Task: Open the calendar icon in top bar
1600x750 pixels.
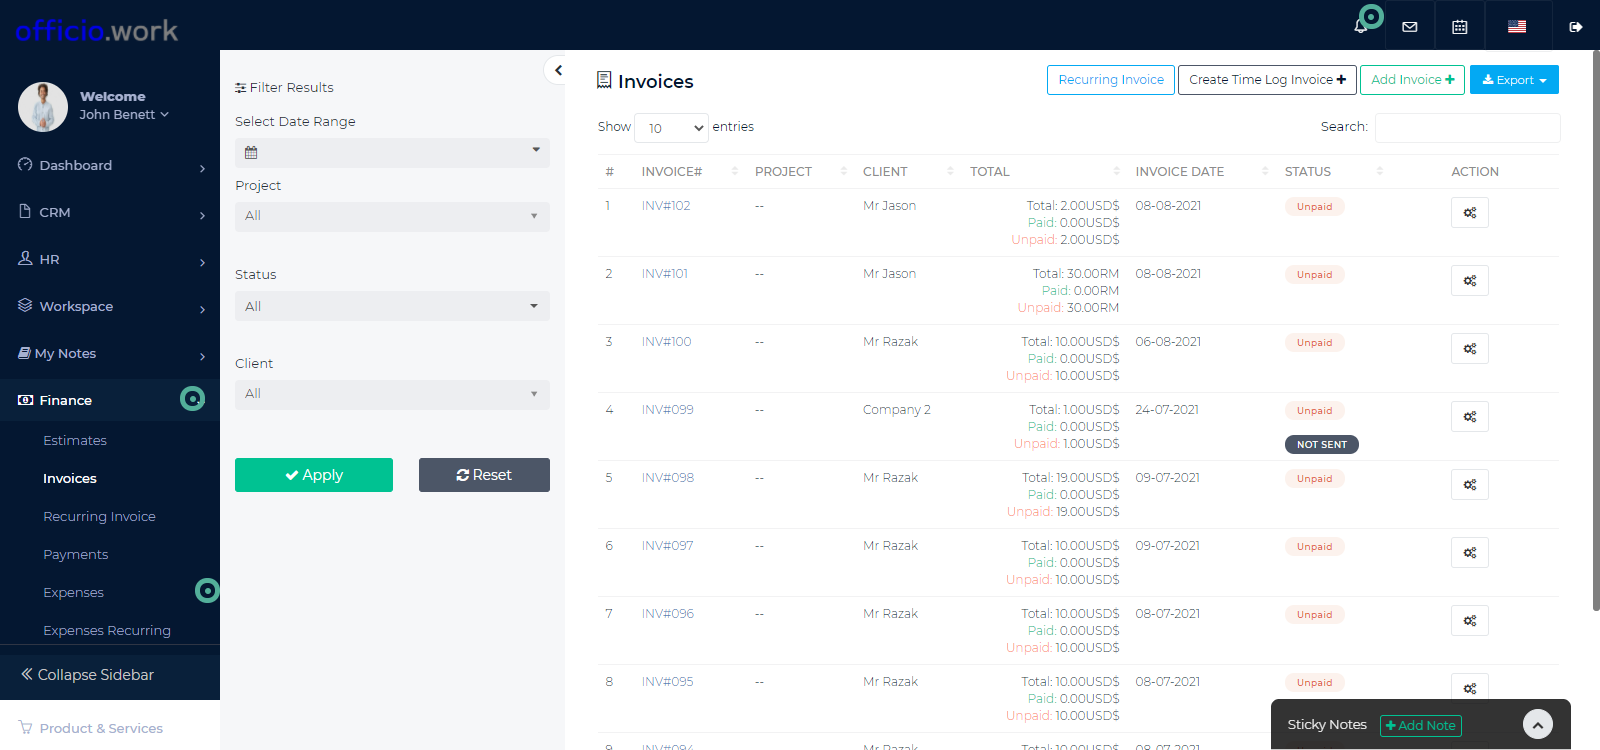Action: click(x=1460, y=27)
